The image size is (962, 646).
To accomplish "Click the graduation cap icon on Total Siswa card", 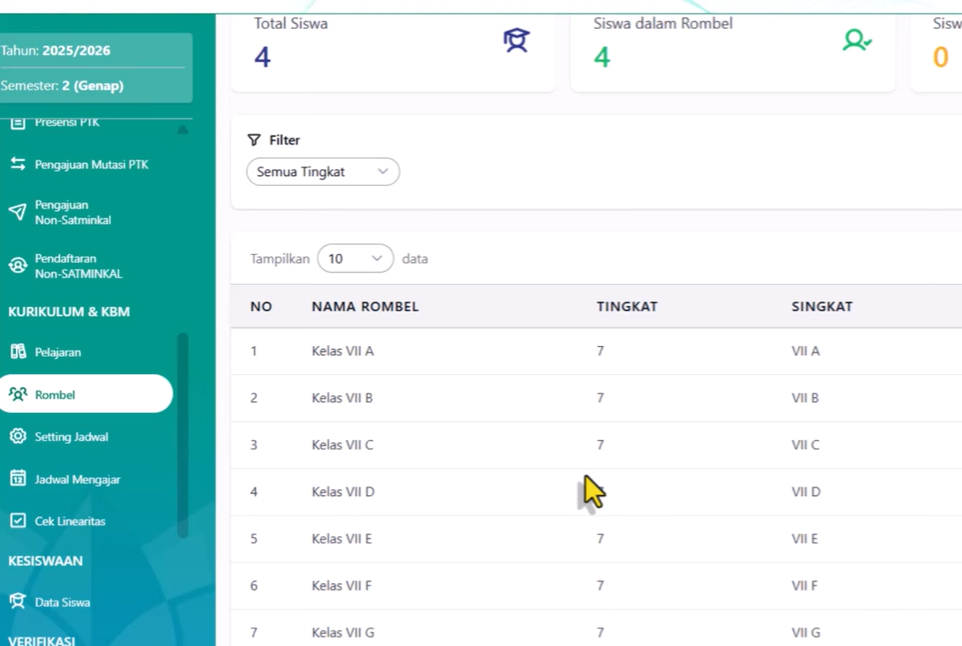I will click(516, 40).
